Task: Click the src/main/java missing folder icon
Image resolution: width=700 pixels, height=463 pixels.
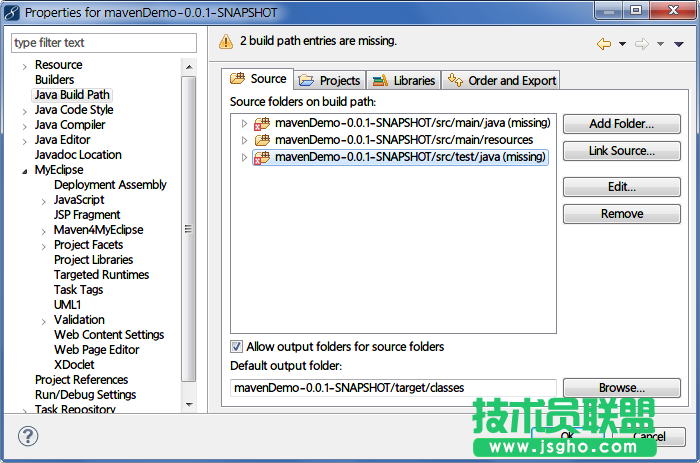Action: 262,124
